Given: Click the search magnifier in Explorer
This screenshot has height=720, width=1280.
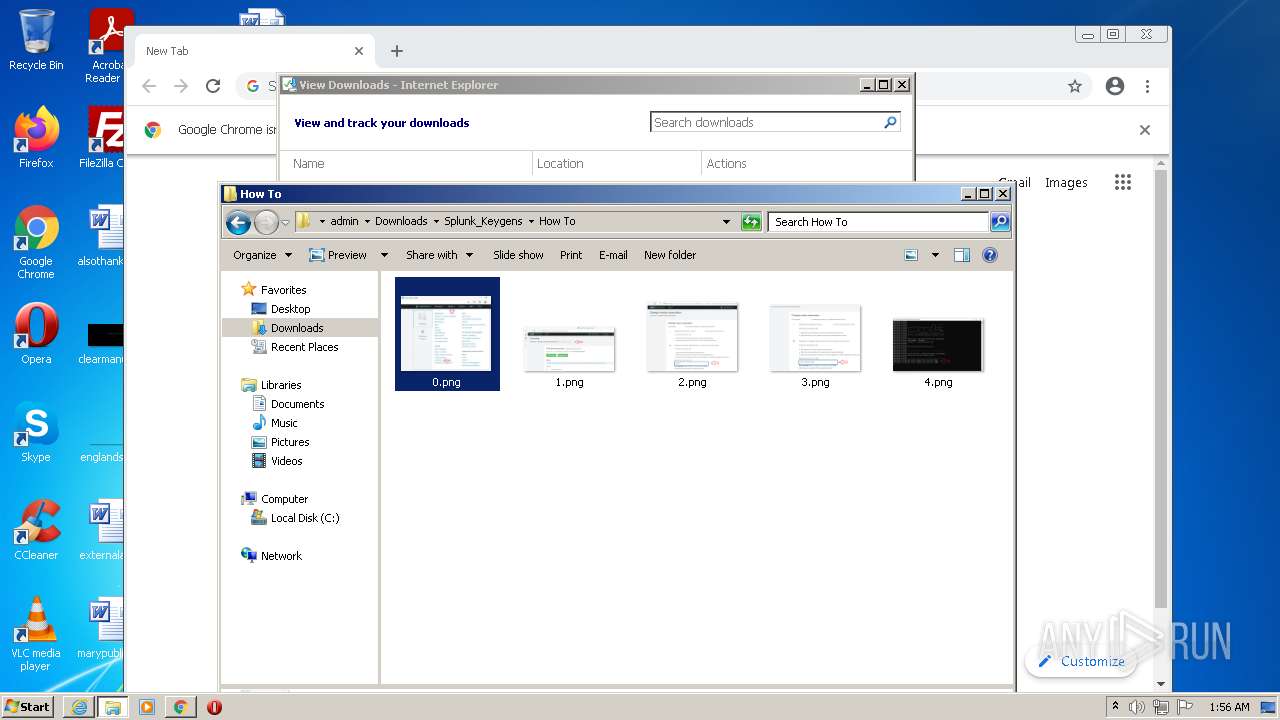Looking at the screenshot, I should click(1000, 222).
